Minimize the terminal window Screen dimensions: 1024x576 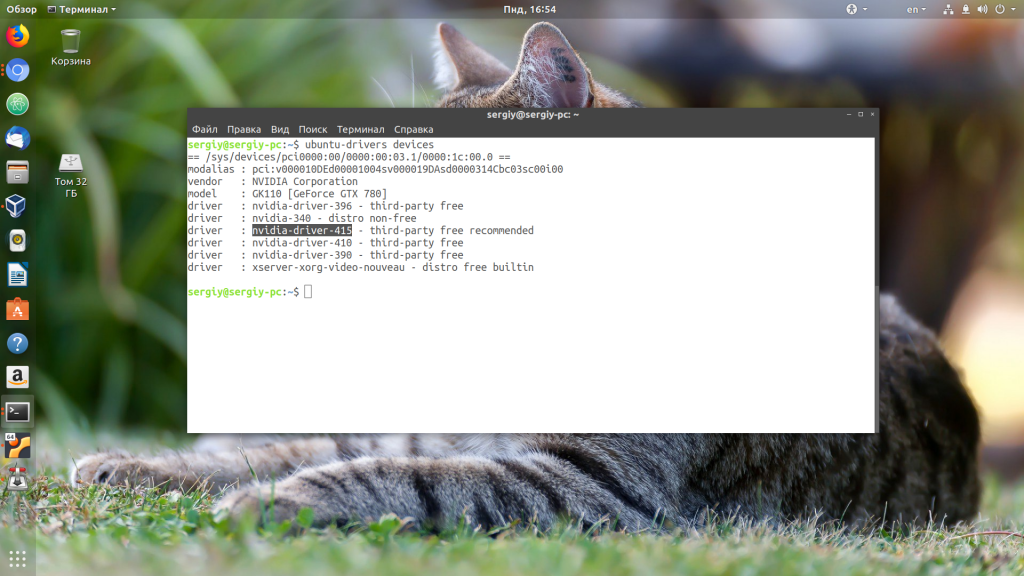click(x=849, y=114)
